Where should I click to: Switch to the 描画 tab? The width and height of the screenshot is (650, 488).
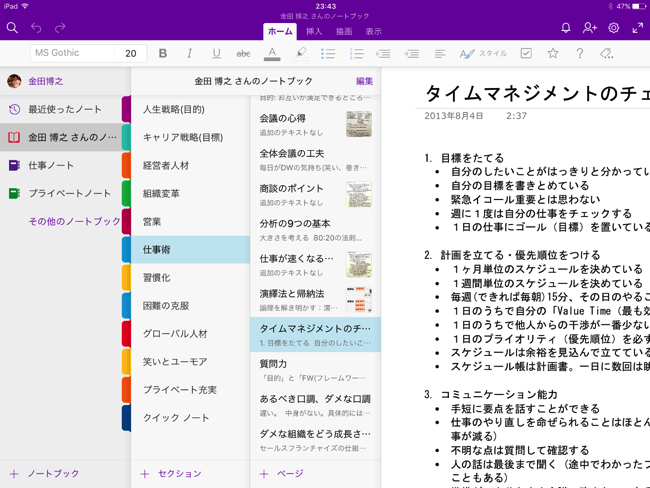pyautogui.click(x=343, y=32)
